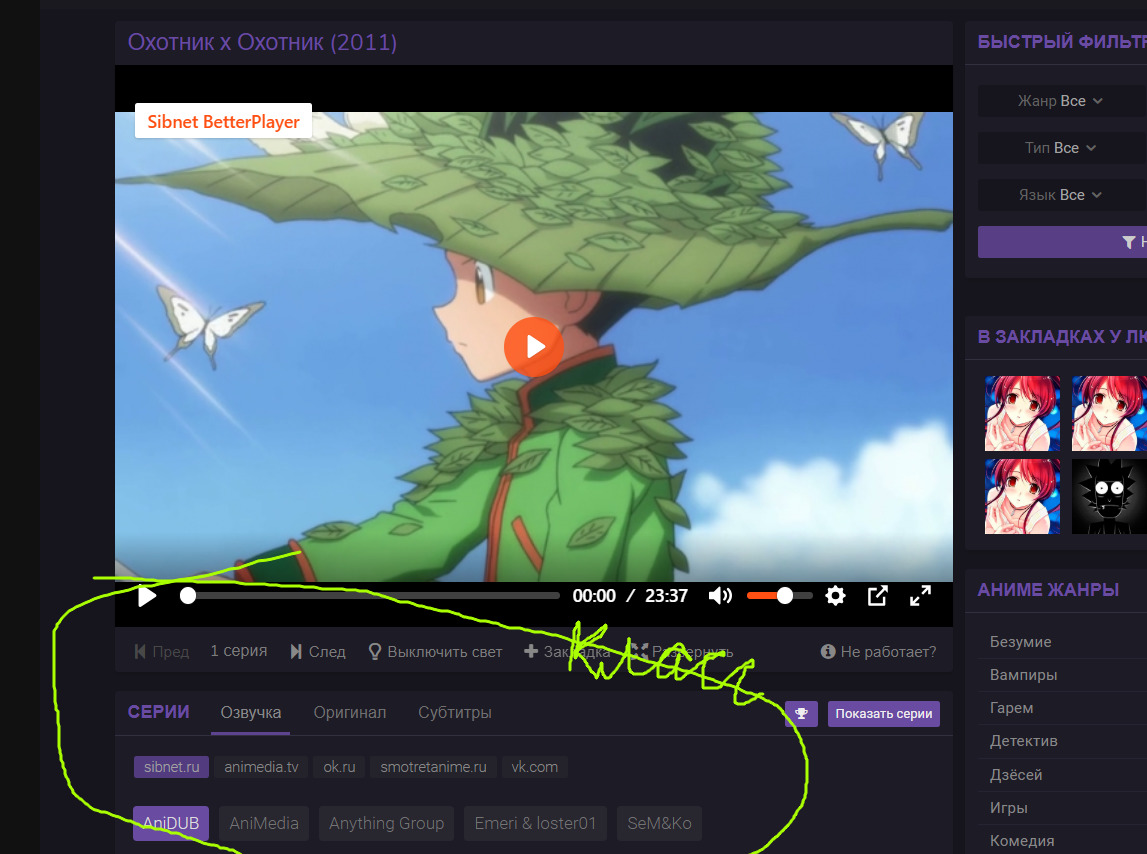Image resolution: width=1147 pixels, height=854 pixels.
Task: Choose AniDUB voice-over group
Action: click(x=170, y=823)
